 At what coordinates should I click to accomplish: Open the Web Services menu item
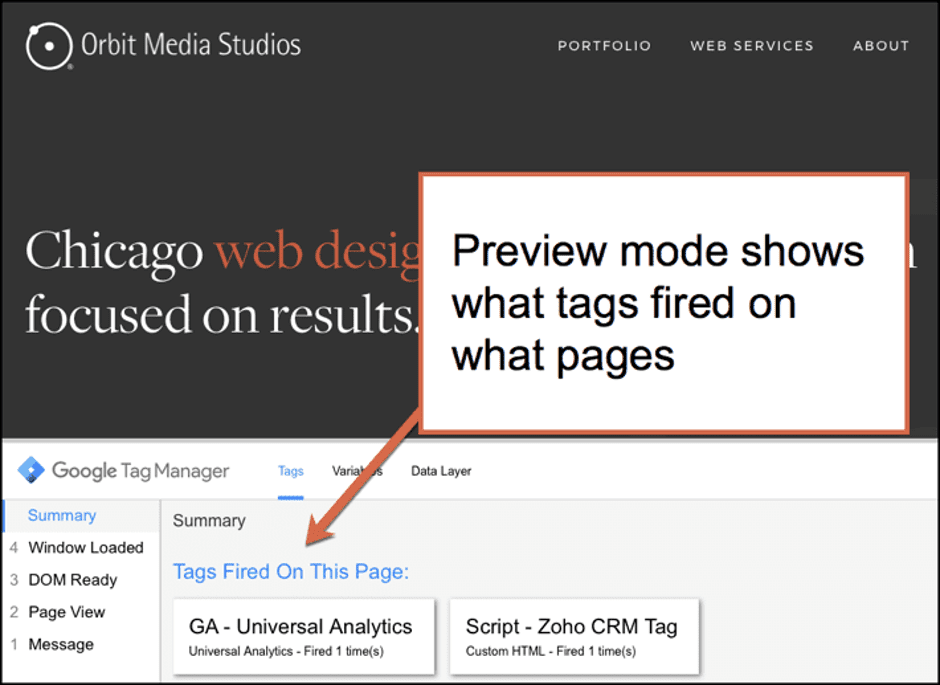point(752,46)
